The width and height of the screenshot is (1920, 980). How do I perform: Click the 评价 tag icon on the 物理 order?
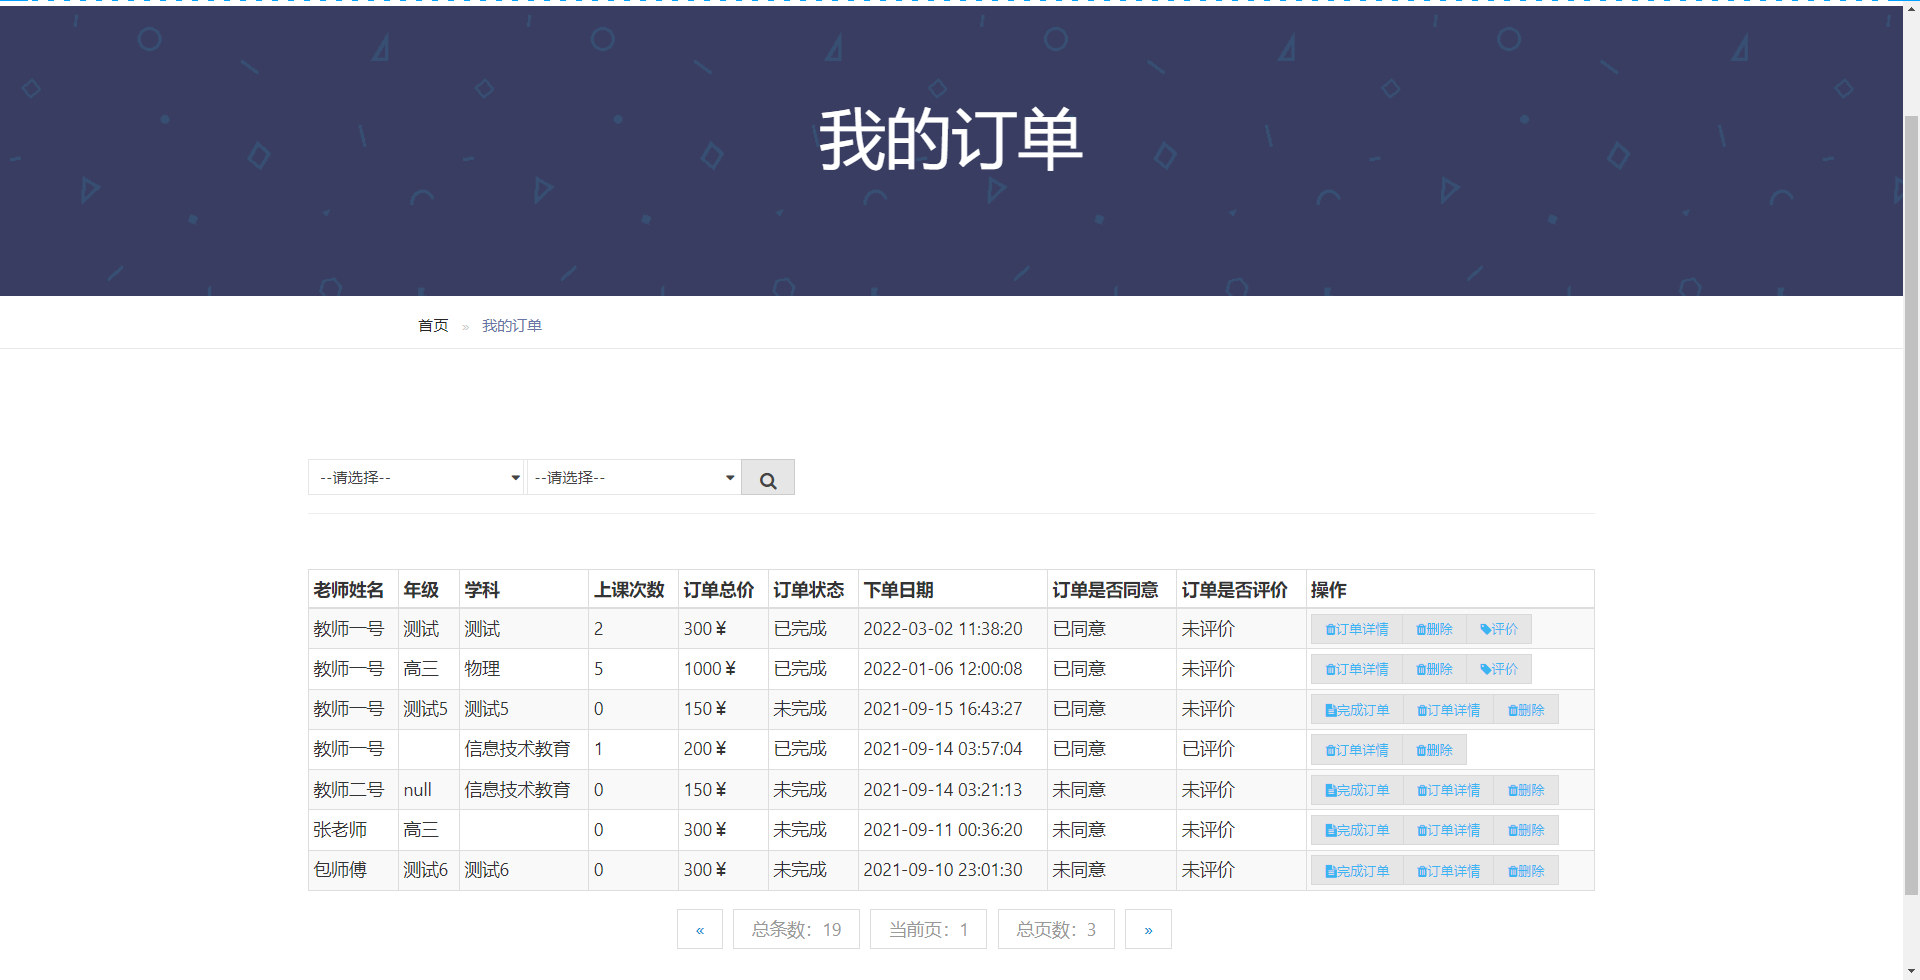[x=1498, y=668]
